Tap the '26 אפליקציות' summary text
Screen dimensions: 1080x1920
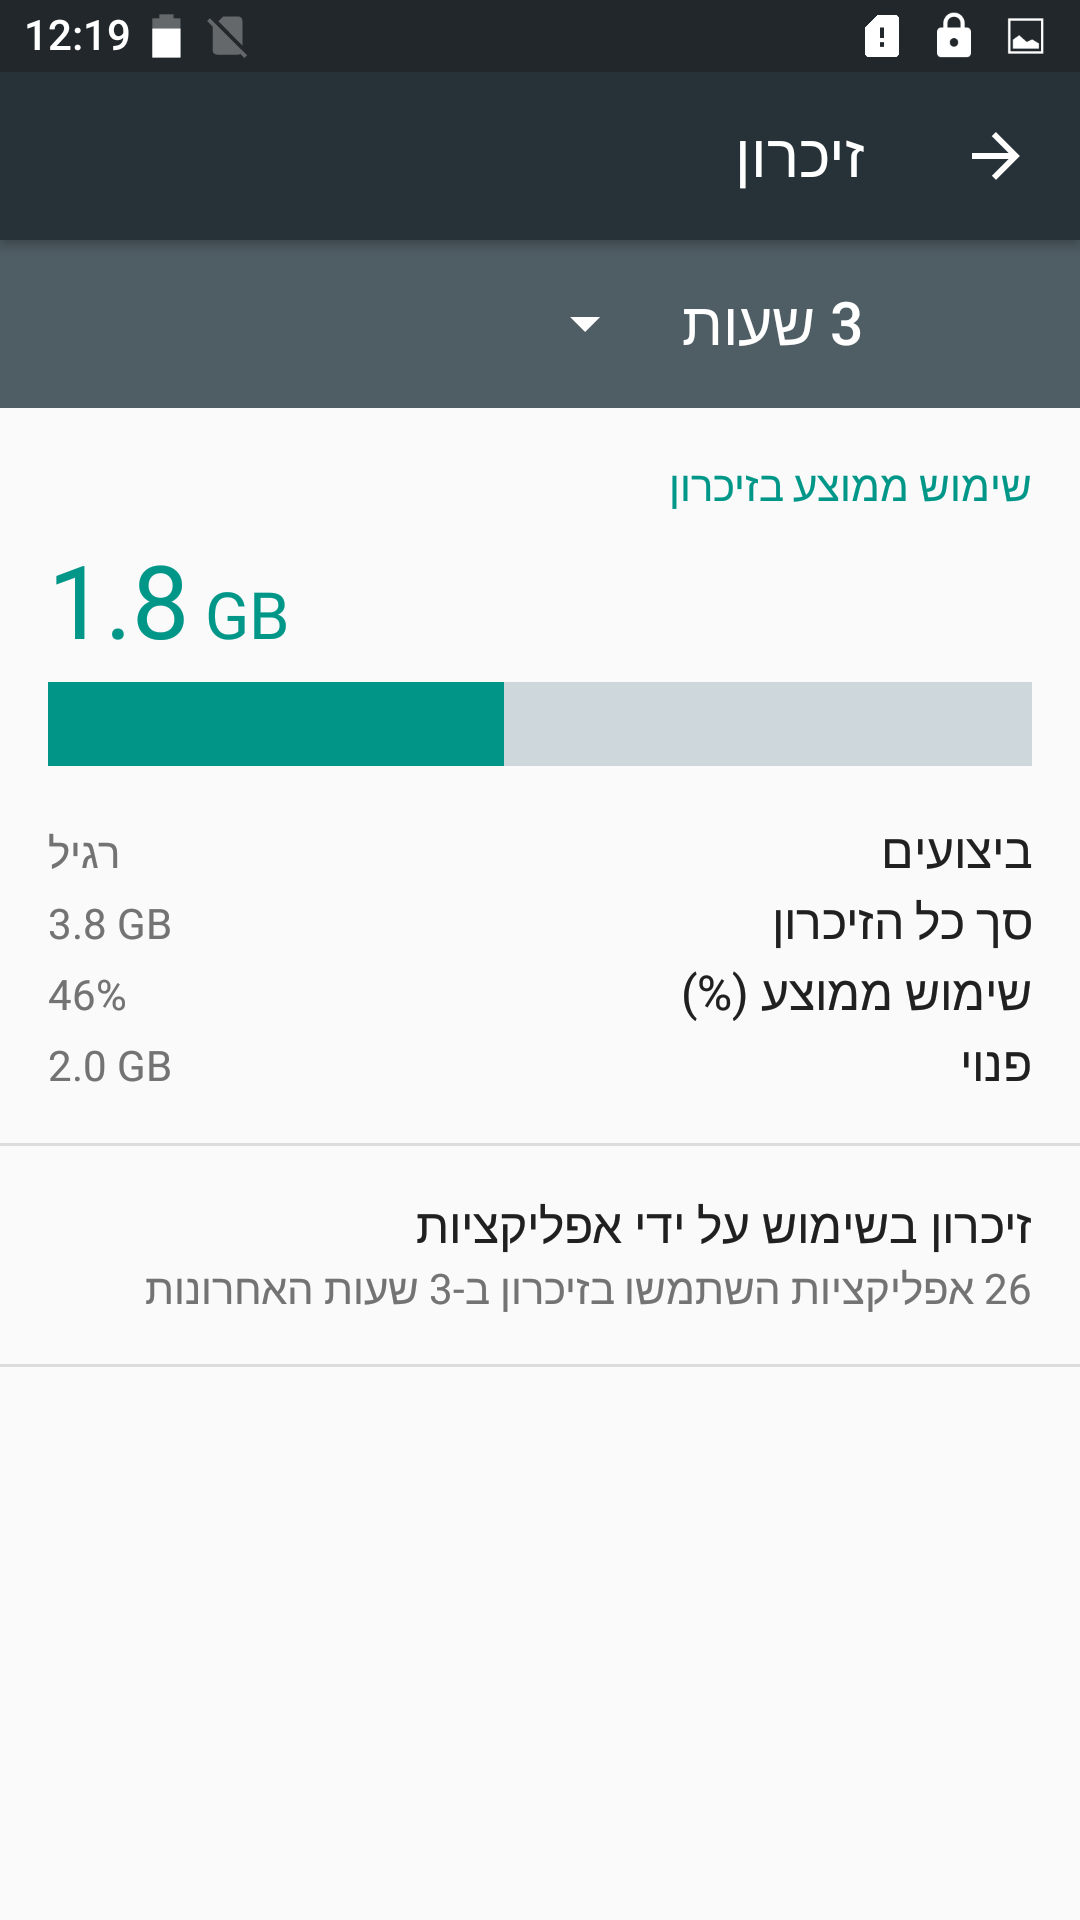click(587, 1290)
